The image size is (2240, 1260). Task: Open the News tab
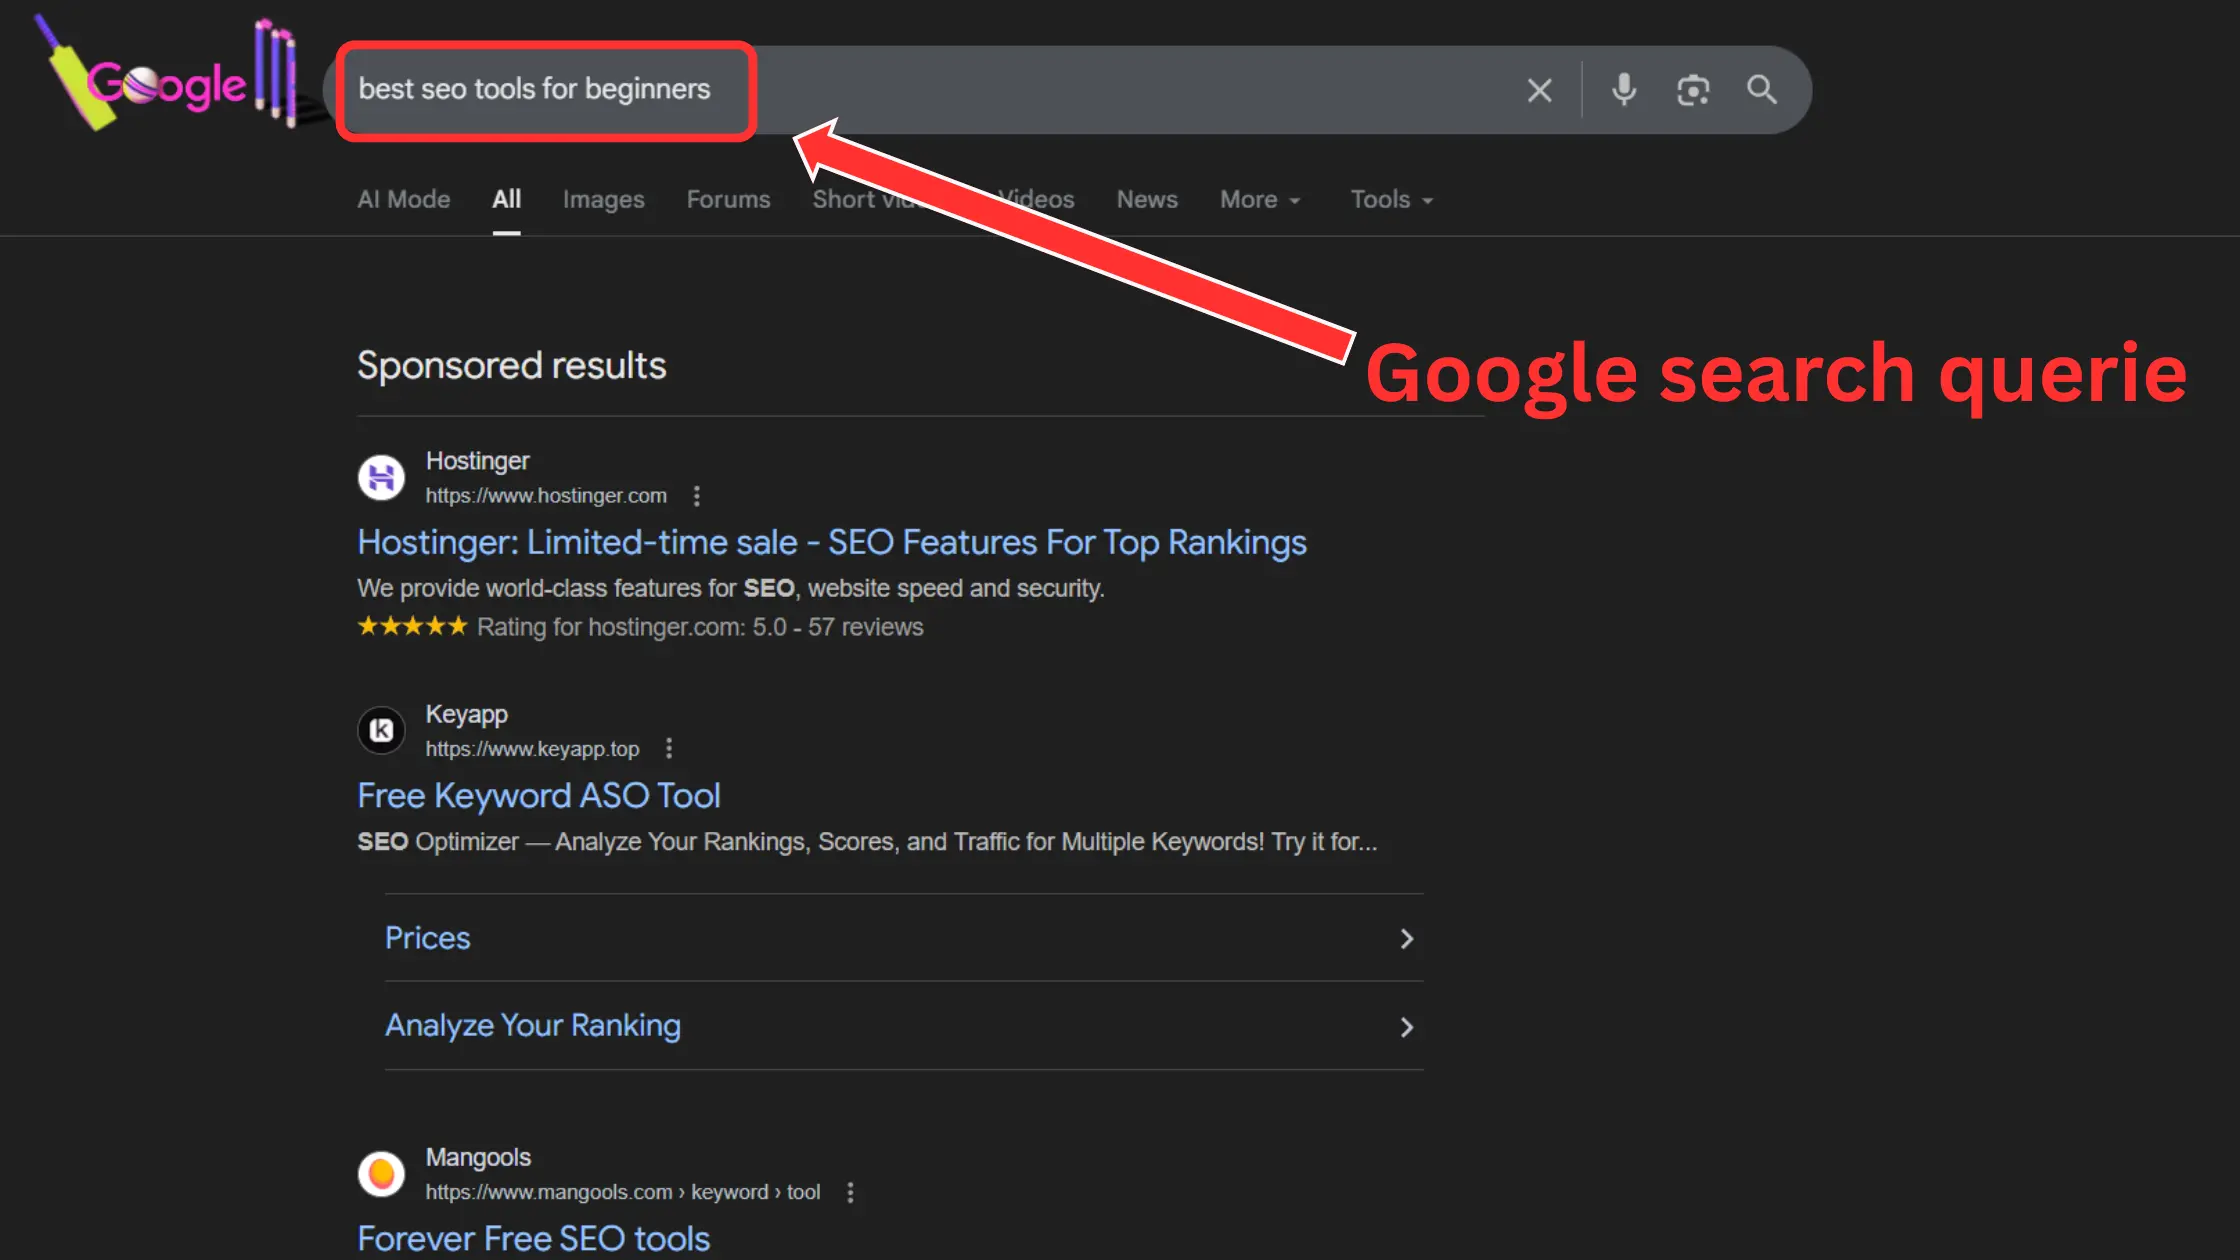1147,199
